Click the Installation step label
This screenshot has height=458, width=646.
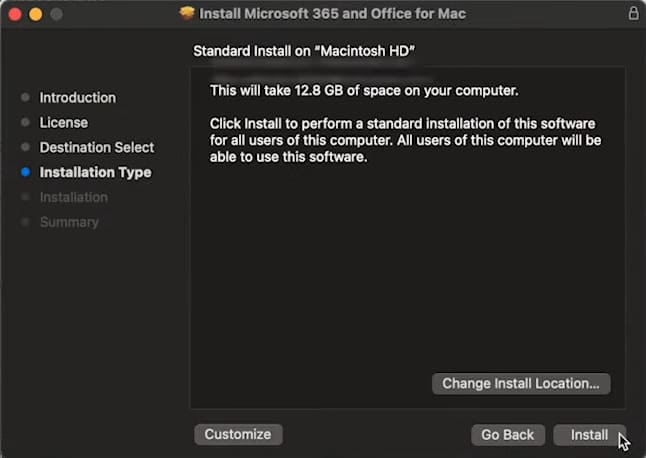click(x=73, y=198)
